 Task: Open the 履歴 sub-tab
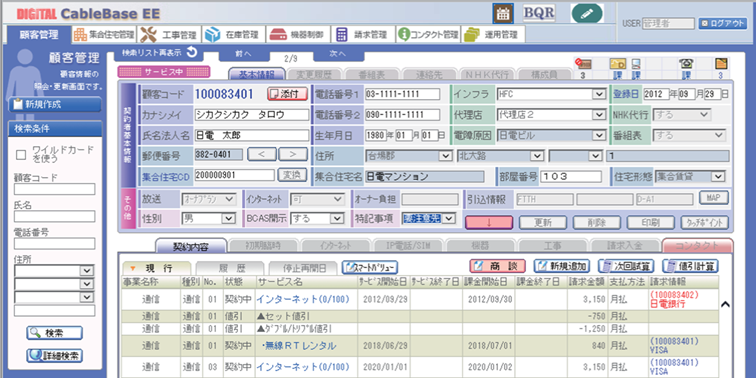pos(230,268)
